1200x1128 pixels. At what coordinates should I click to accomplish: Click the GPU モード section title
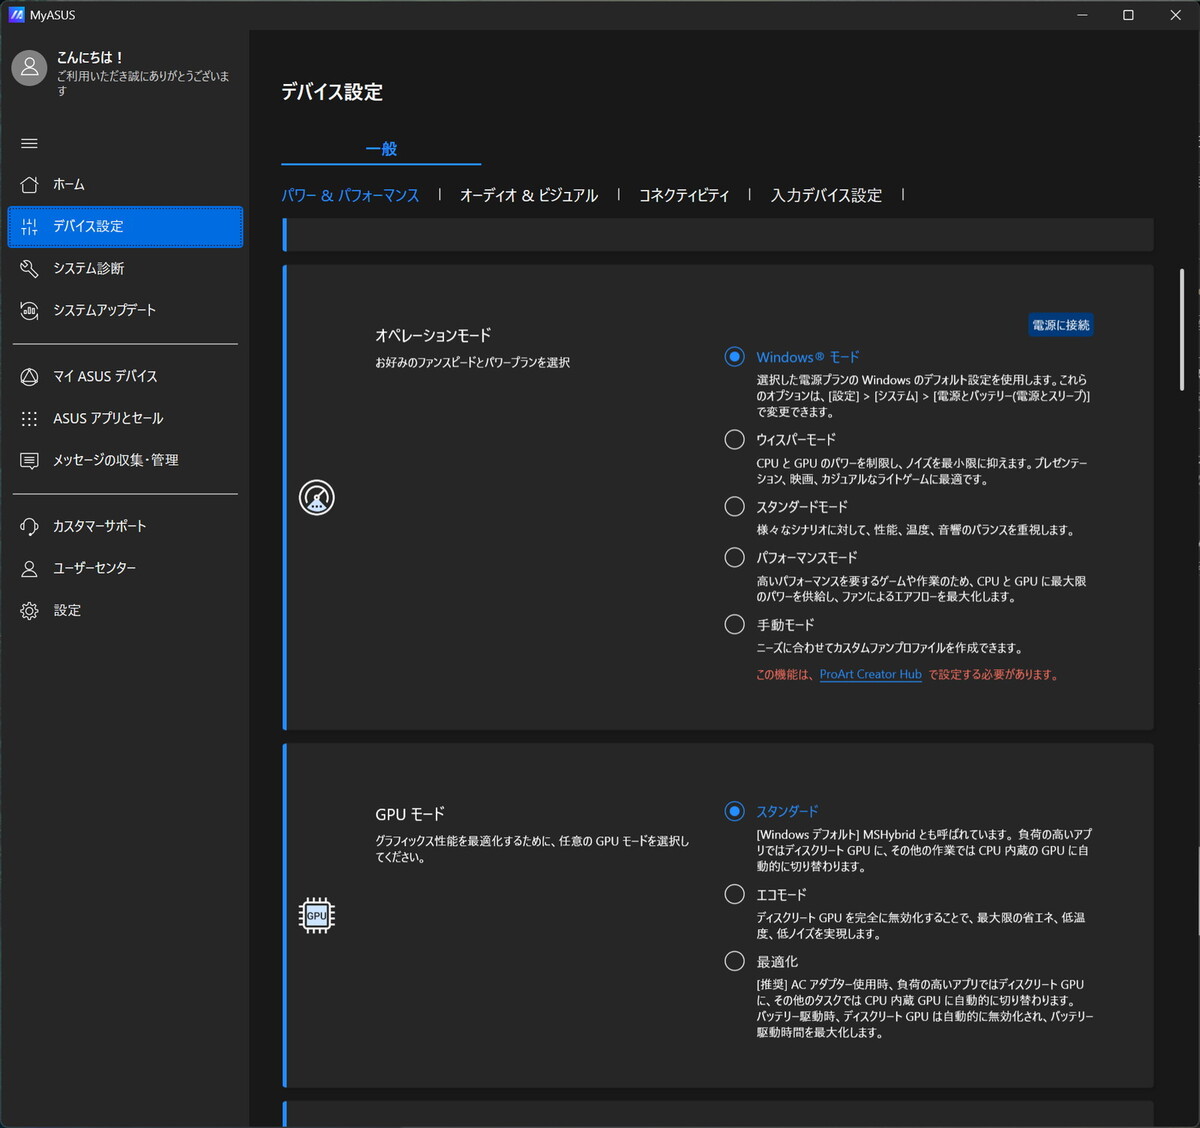(410, 814)
